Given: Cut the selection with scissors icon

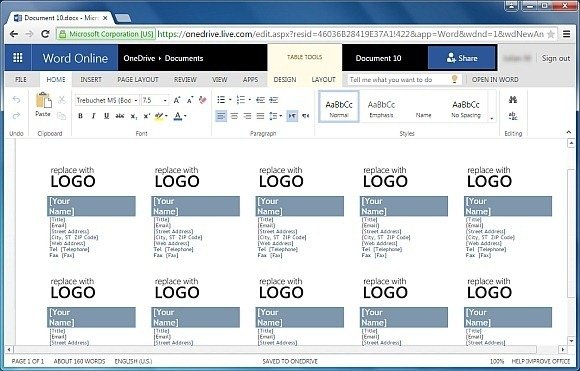Looking at the screenshot, I should tap(62, 100).
